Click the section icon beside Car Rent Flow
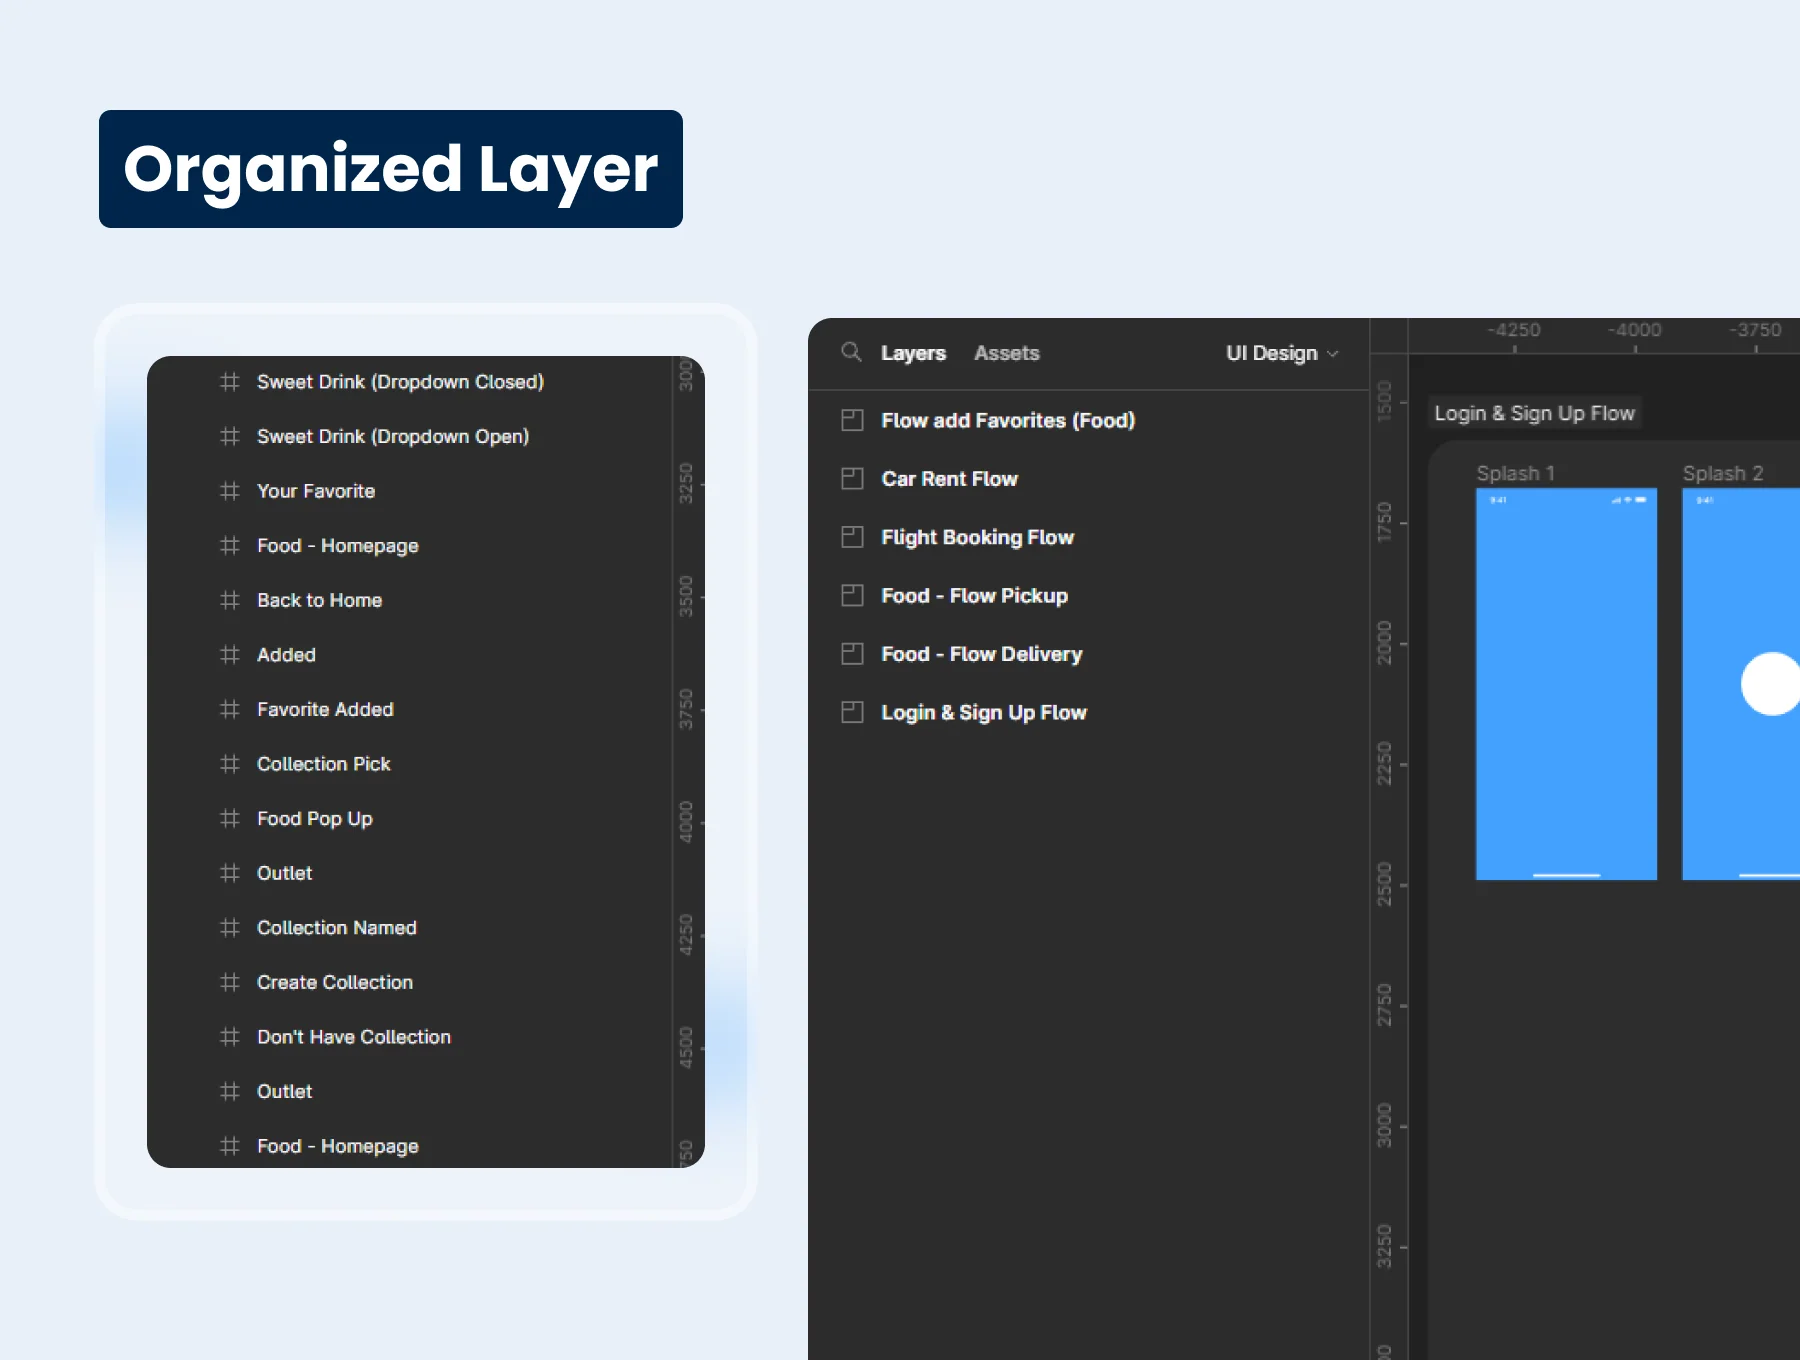 point(852,479)
